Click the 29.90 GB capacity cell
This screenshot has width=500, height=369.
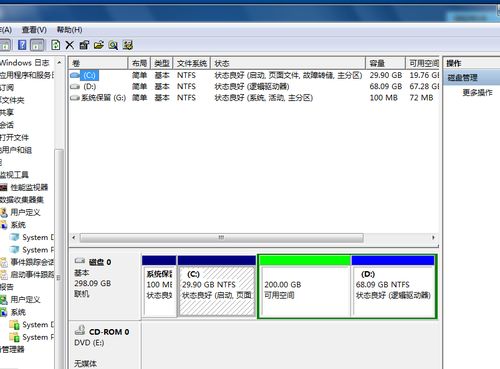386,75
